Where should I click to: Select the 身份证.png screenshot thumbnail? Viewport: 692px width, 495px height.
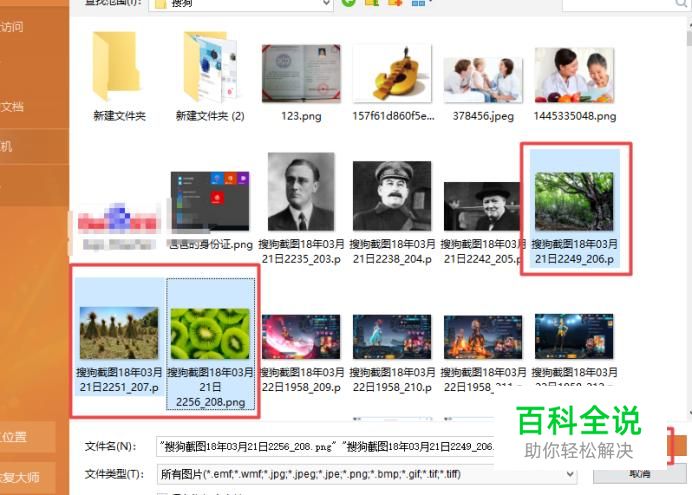click(x=210, y=201)
